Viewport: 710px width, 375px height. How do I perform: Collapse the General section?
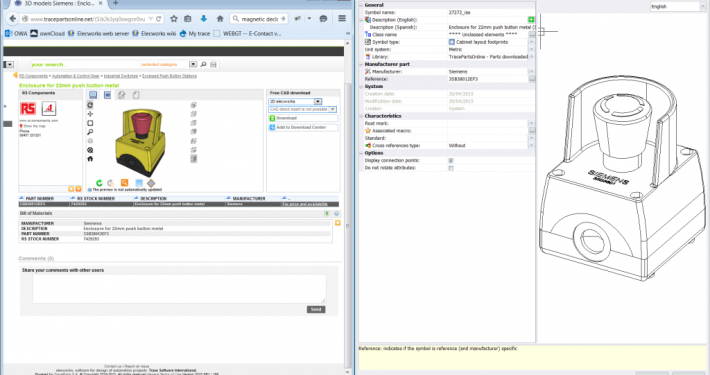(x=361, y=5)
